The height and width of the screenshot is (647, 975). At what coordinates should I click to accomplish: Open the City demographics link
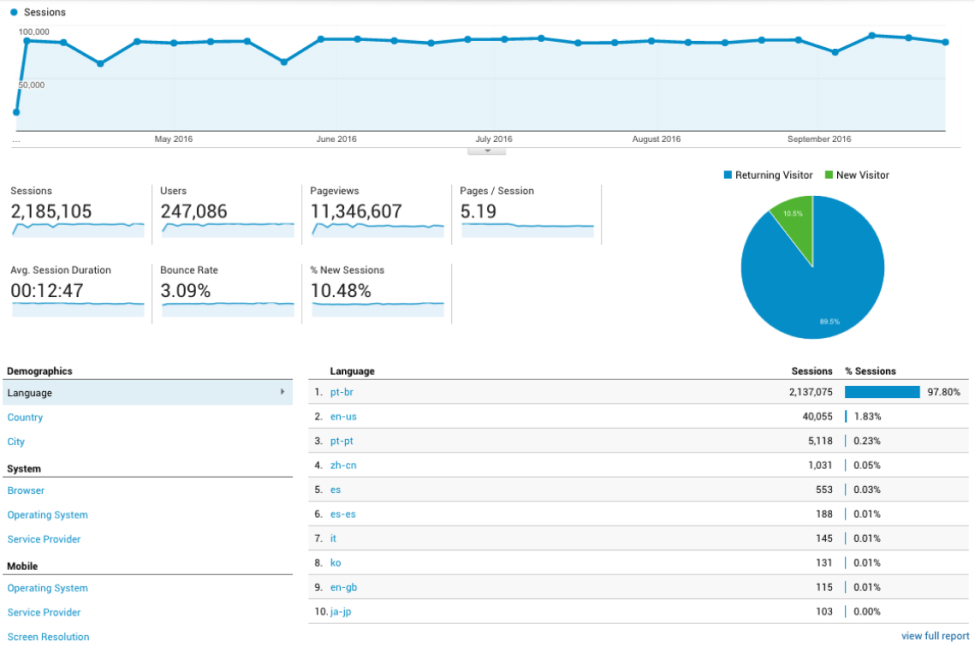click(16, 442)
